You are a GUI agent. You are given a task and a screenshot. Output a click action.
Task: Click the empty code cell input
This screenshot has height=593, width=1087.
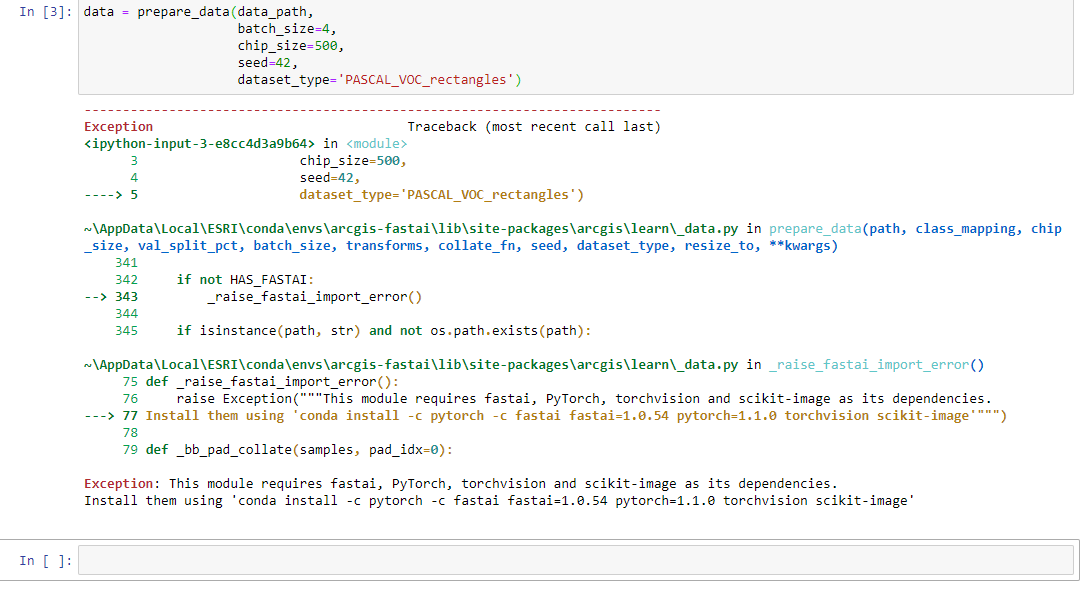575,560
